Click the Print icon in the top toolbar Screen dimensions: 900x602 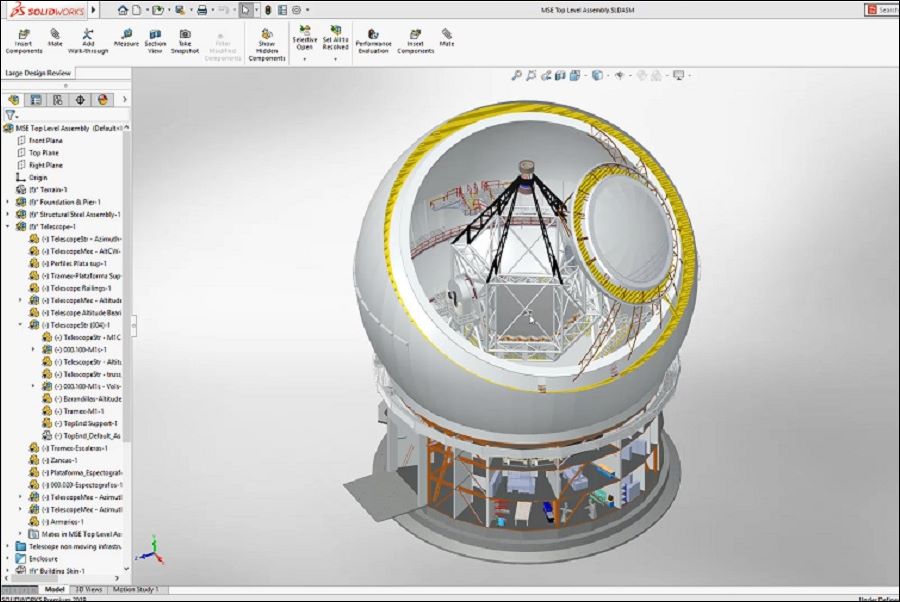[x=201, y=10]
